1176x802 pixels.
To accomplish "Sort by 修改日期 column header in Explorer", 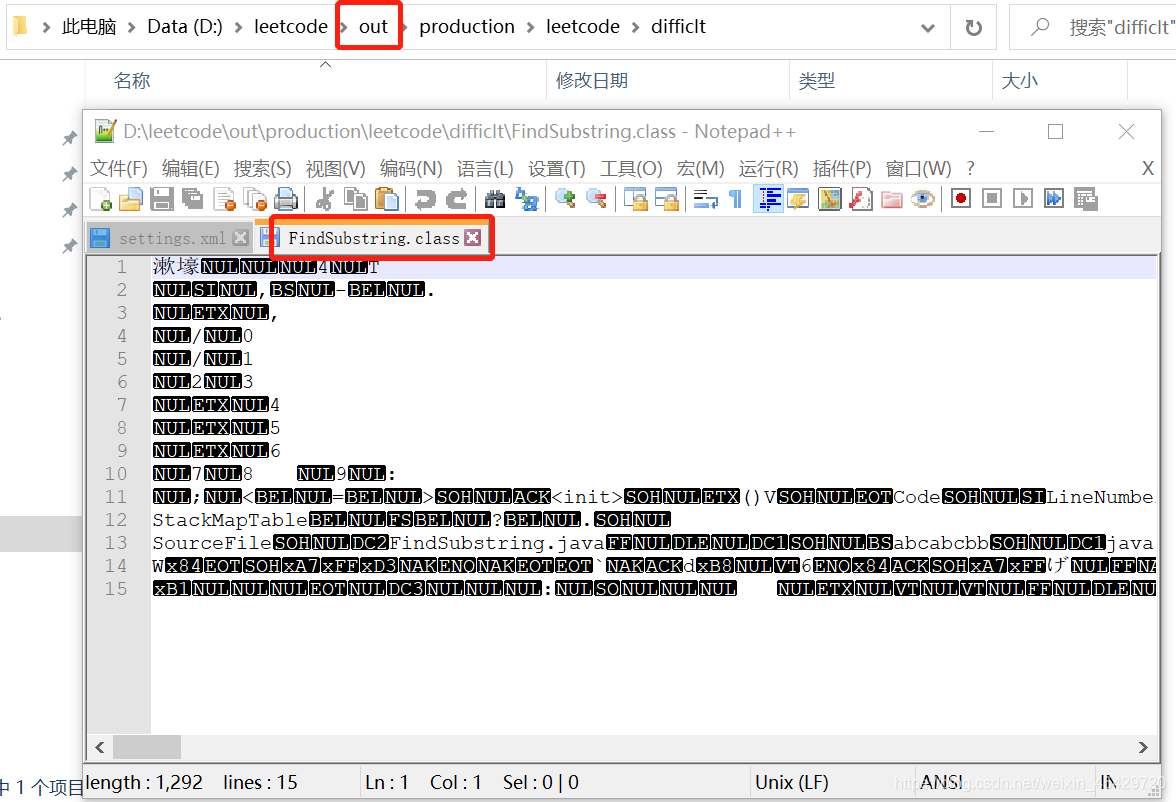I will 592,80.
